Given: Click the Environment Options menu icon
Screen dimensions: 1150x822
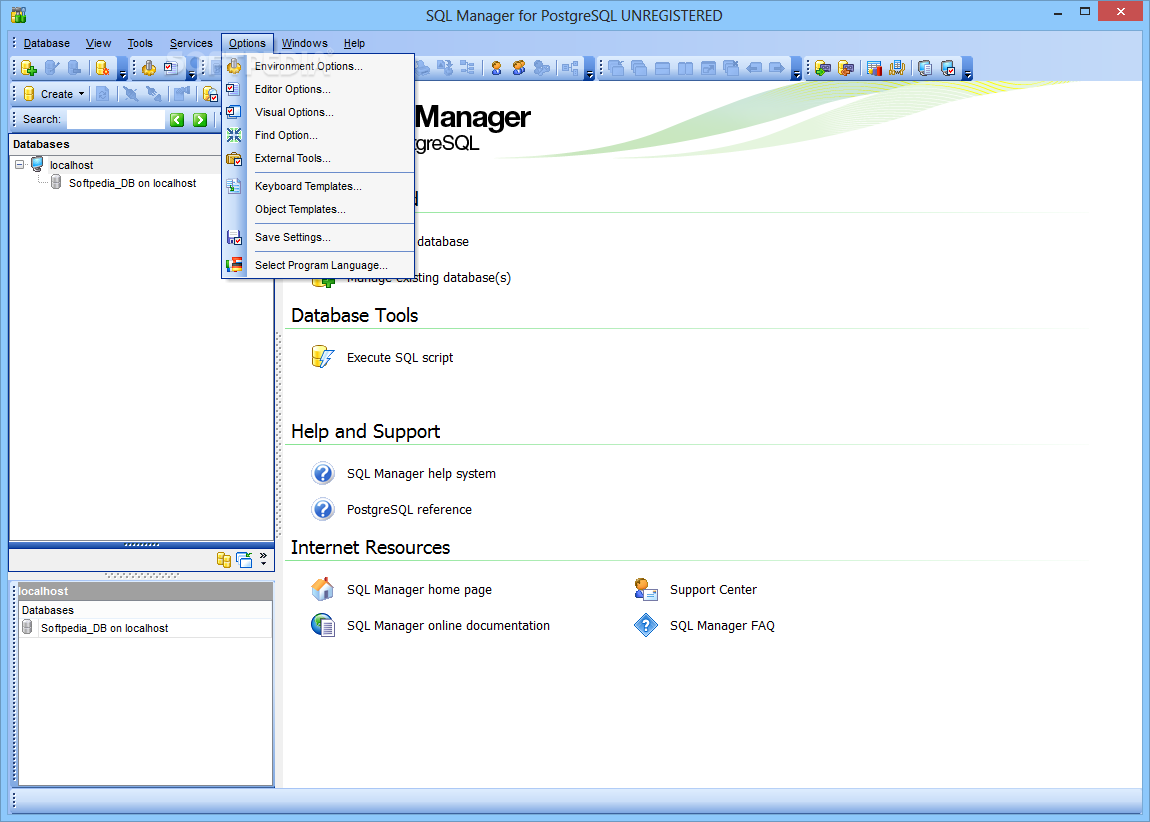Looking at the screenshot, I should (234, 66).
